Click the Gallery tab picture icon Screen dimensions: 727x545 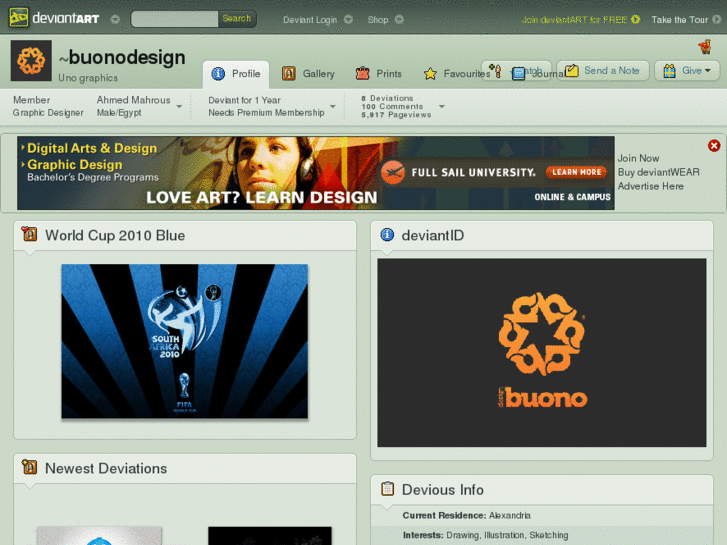[x=288, y=73]
